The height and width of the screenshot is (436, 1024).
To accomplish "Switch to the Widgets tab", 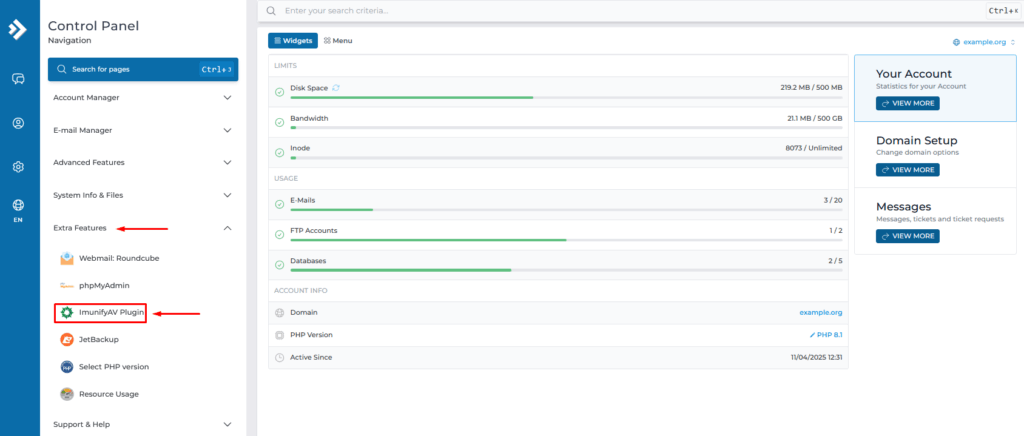I will pyautogui.click(x=293, y=41).
